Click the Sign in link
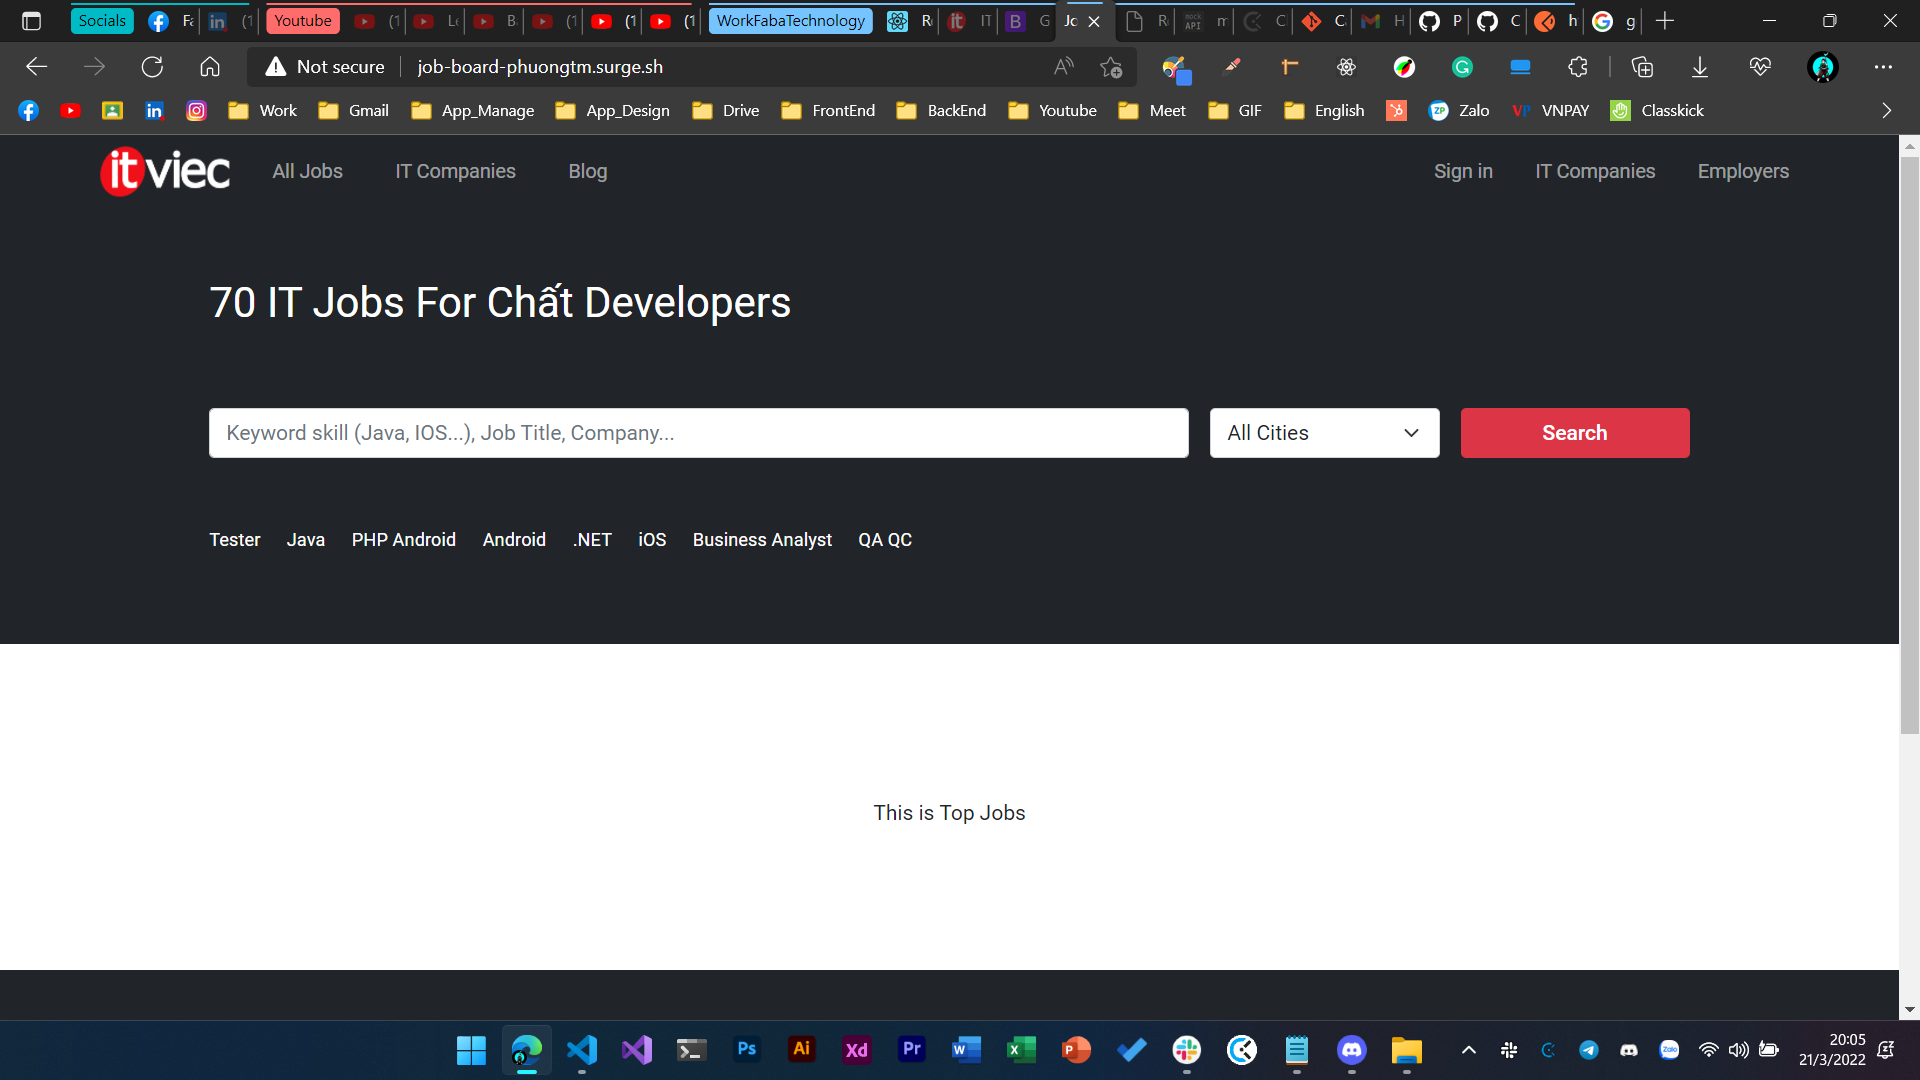The height and width of the screenshot is (1080, 1920). (x=1463, y=171)
